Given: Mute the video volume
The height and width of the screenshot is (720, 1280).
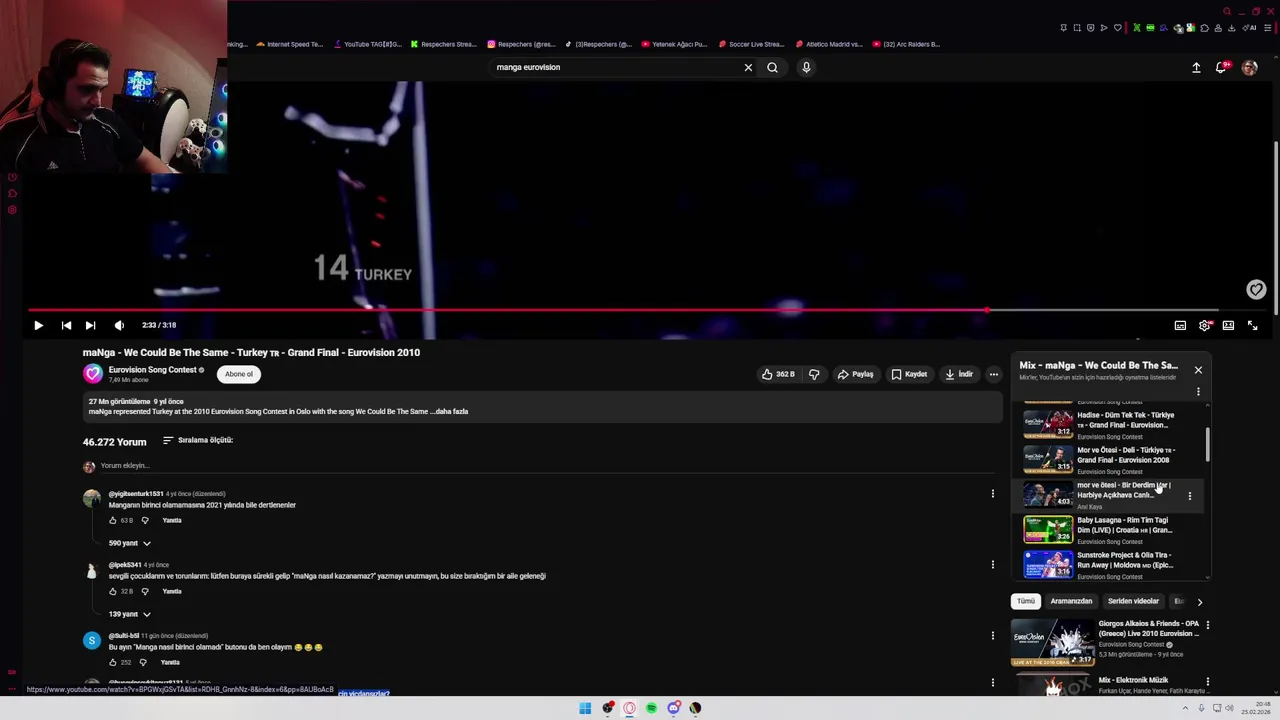Looking at the screenshot, I should pos(119,325).
